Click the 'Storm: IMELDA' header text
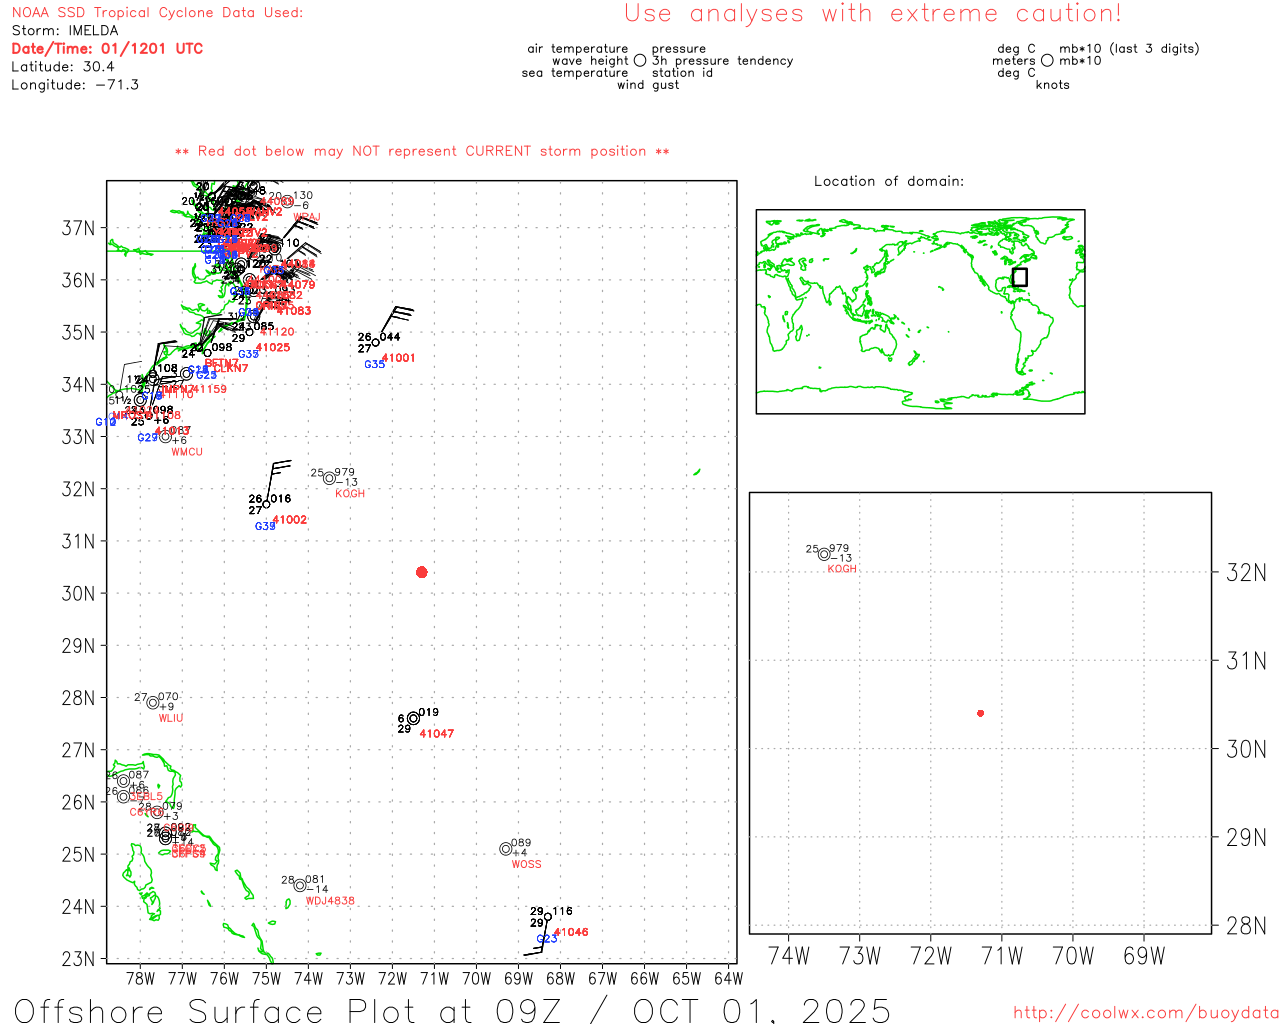 (x=65, y=31)
